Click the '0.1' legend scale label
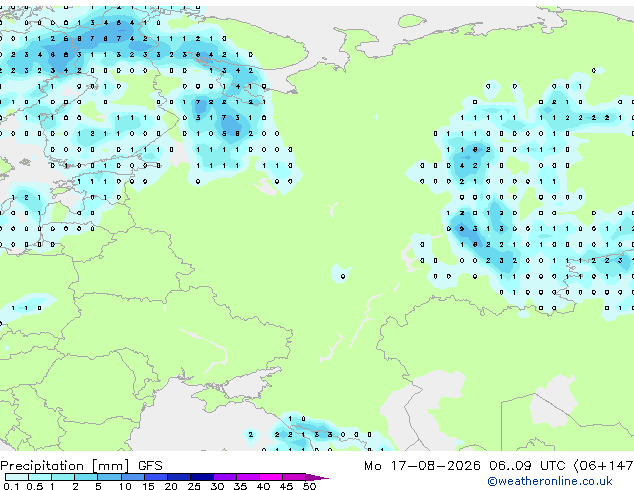Viewport: 634px width, 490px height. (11, 486)
